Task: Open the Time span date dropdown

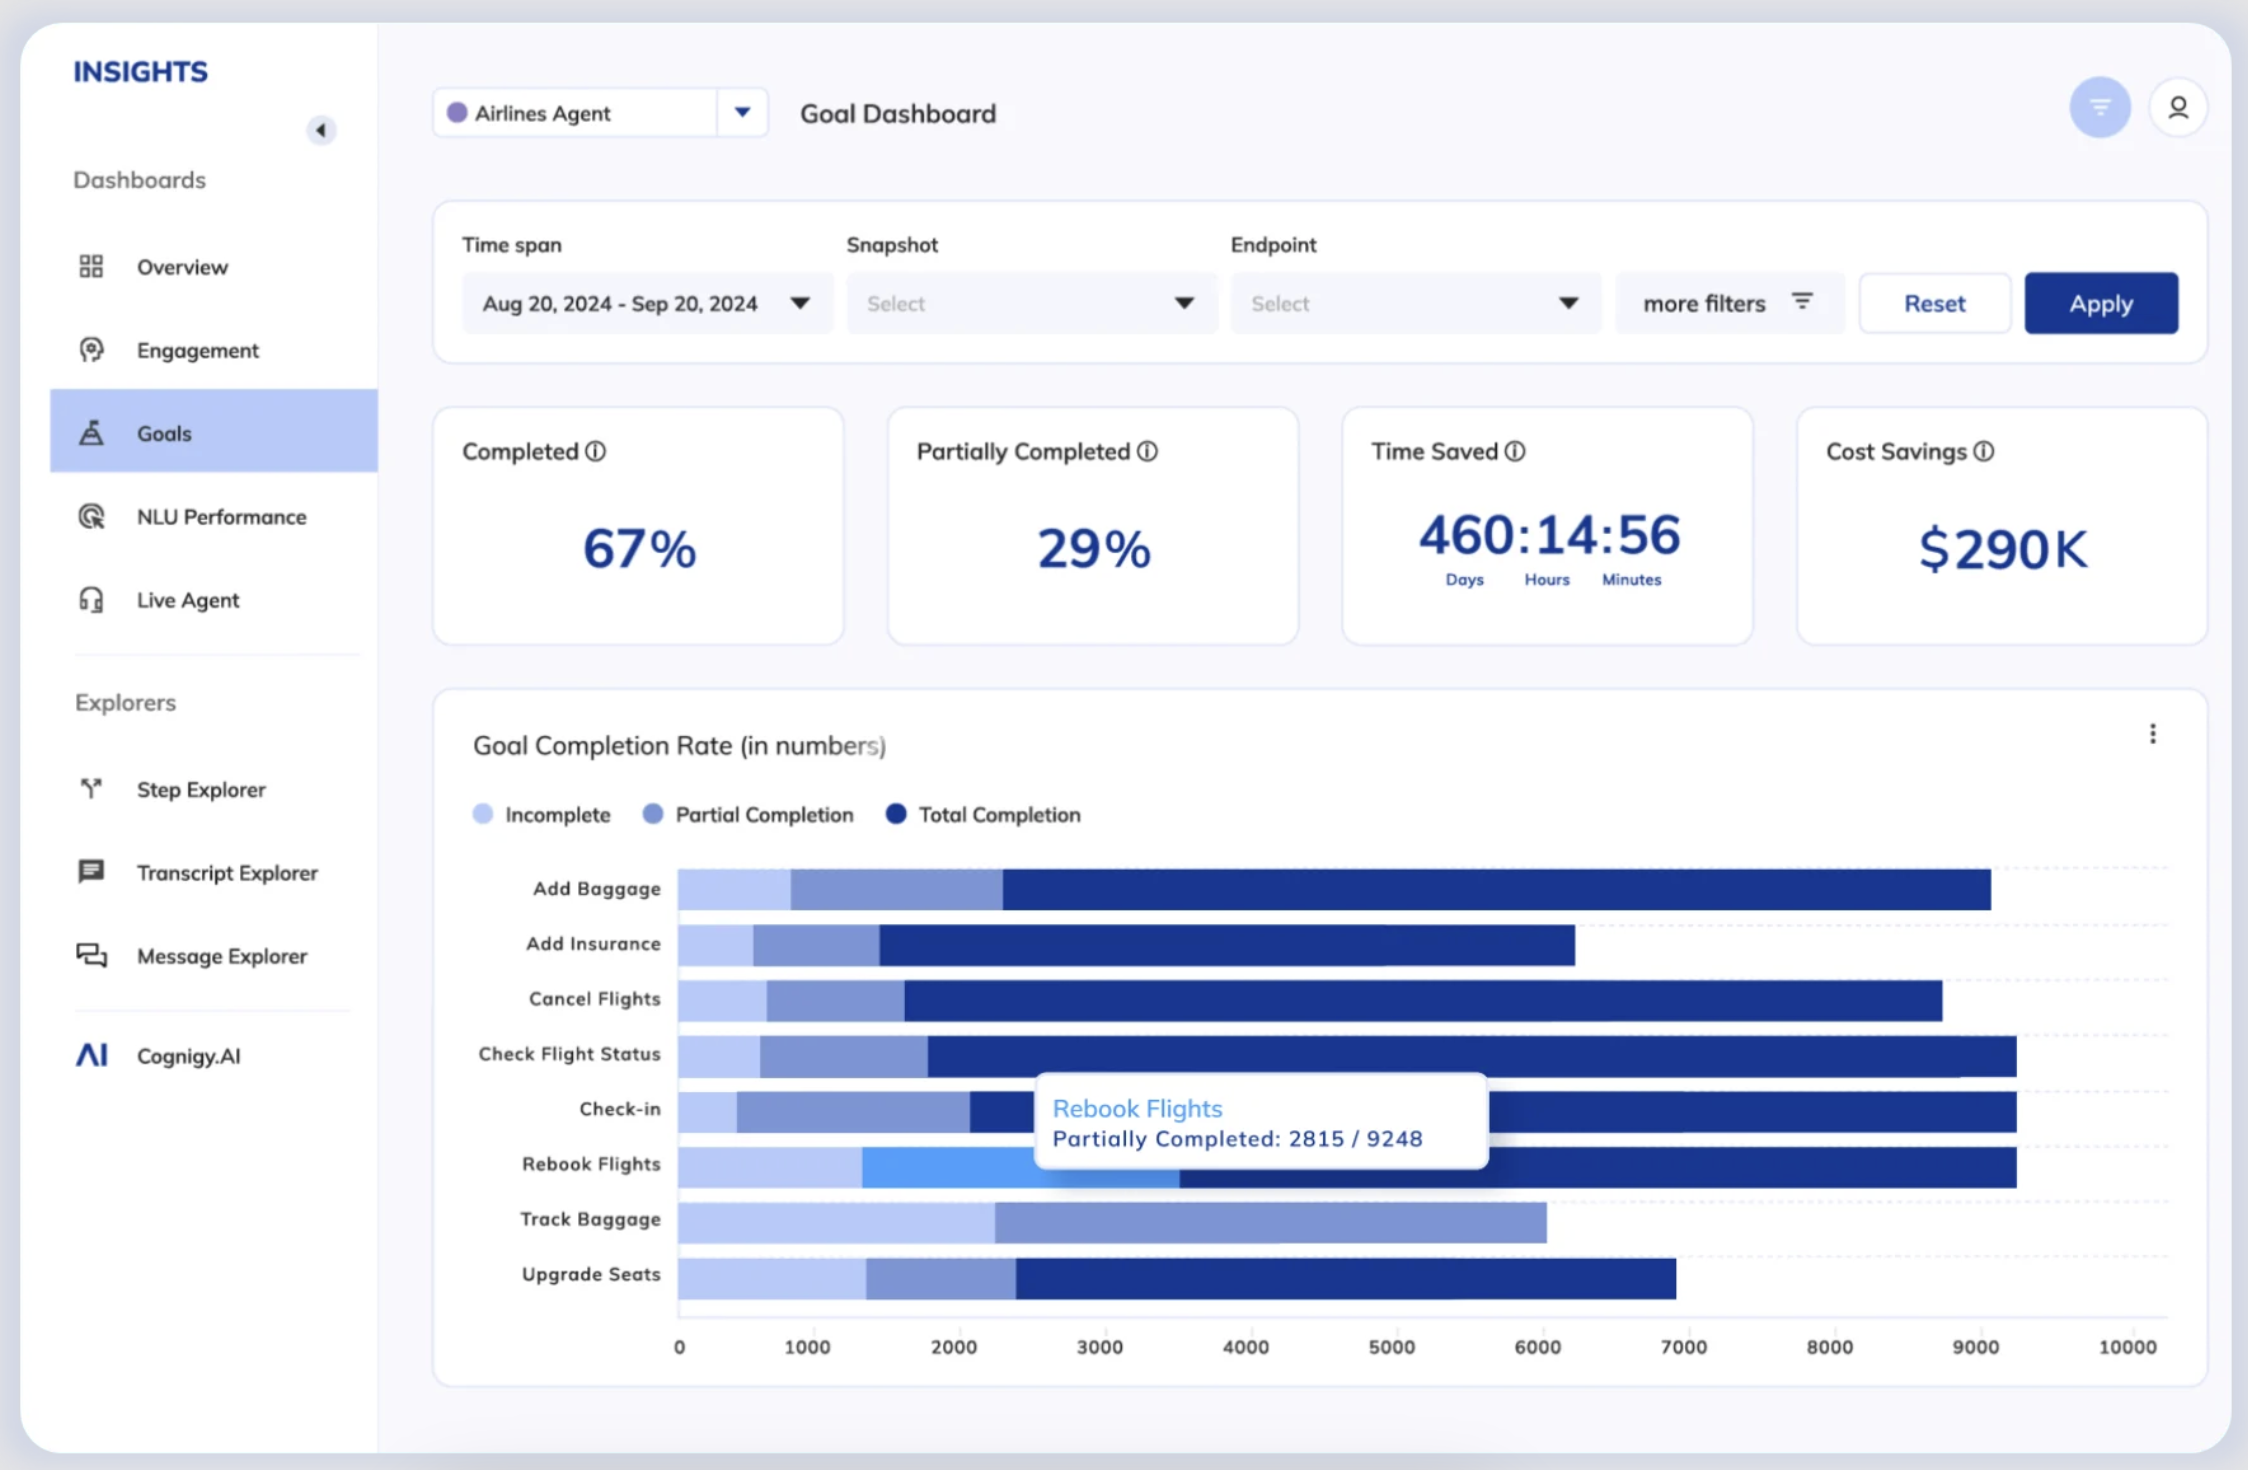Action: click(646, 303)
